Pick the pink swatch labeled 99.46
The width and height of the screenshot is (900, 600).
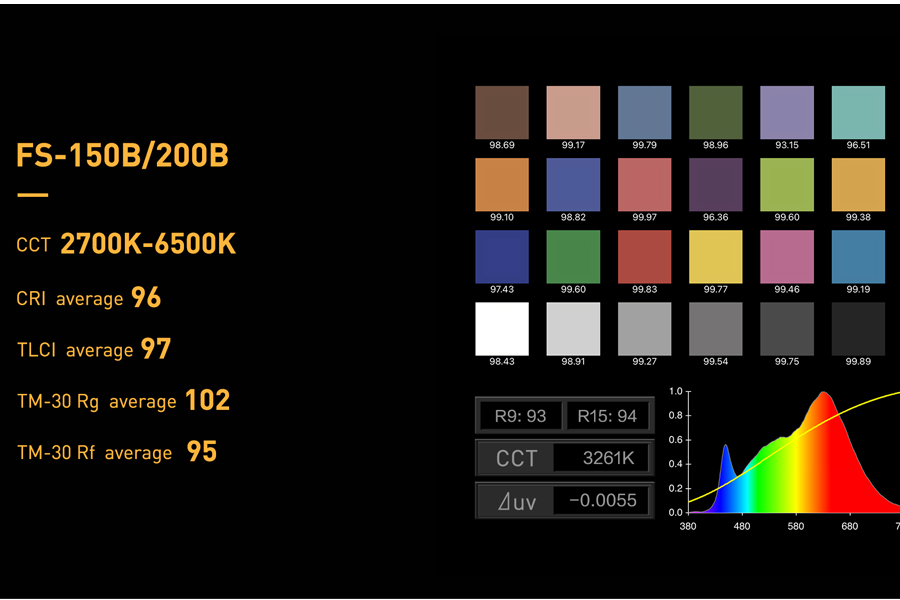pyautogui.click(x=787, y=256)
